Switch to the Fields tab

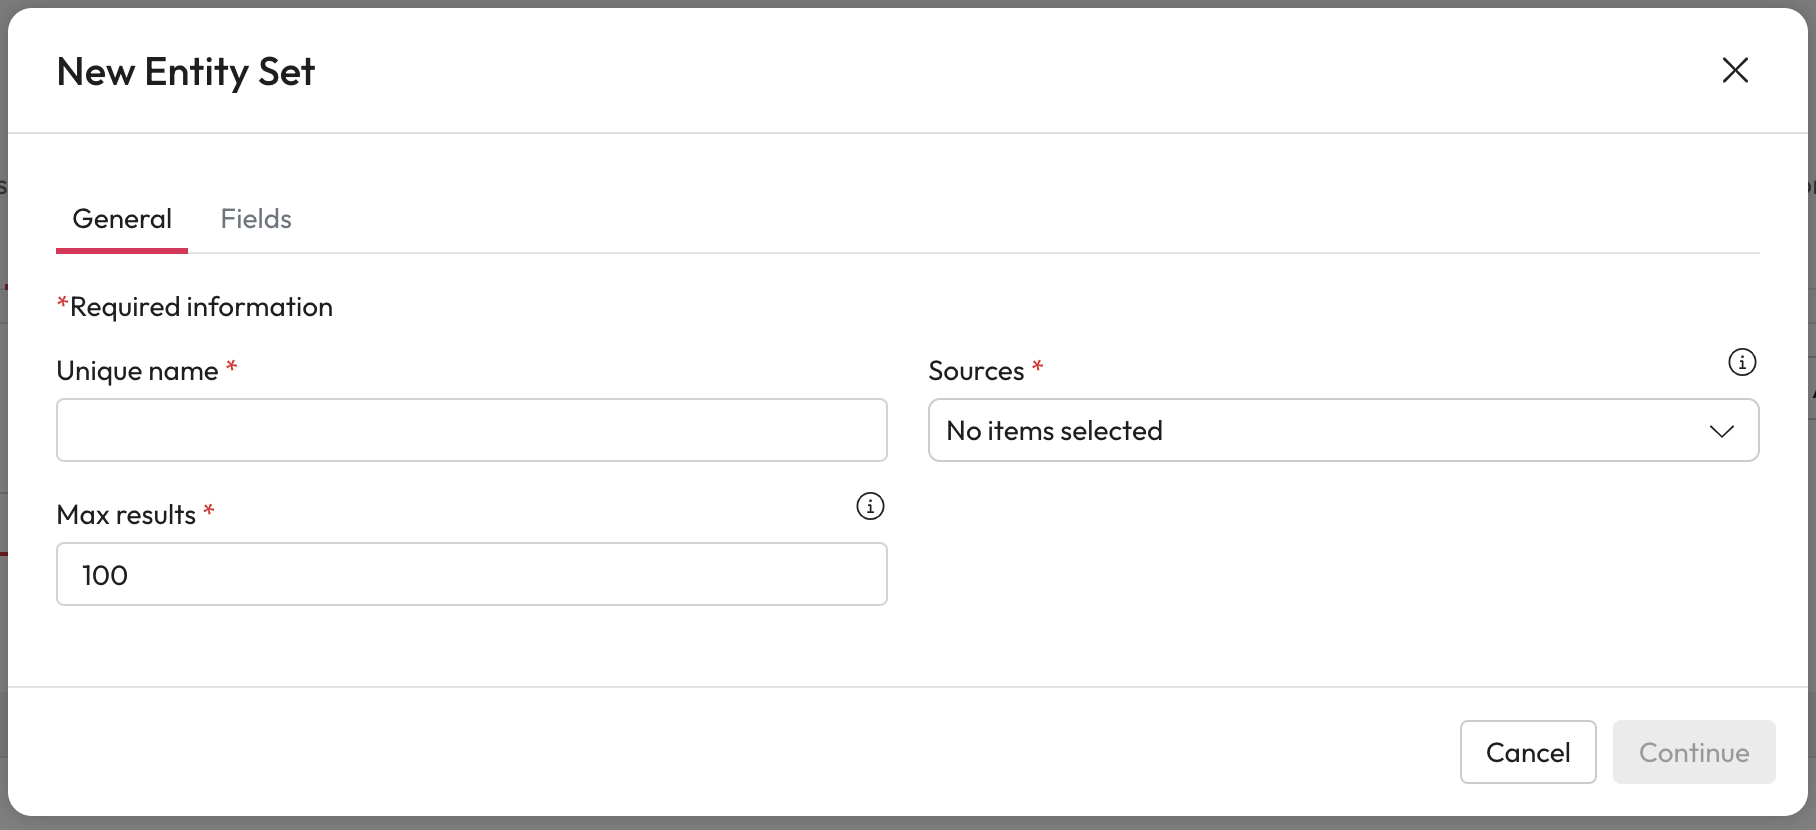point(256,219)
